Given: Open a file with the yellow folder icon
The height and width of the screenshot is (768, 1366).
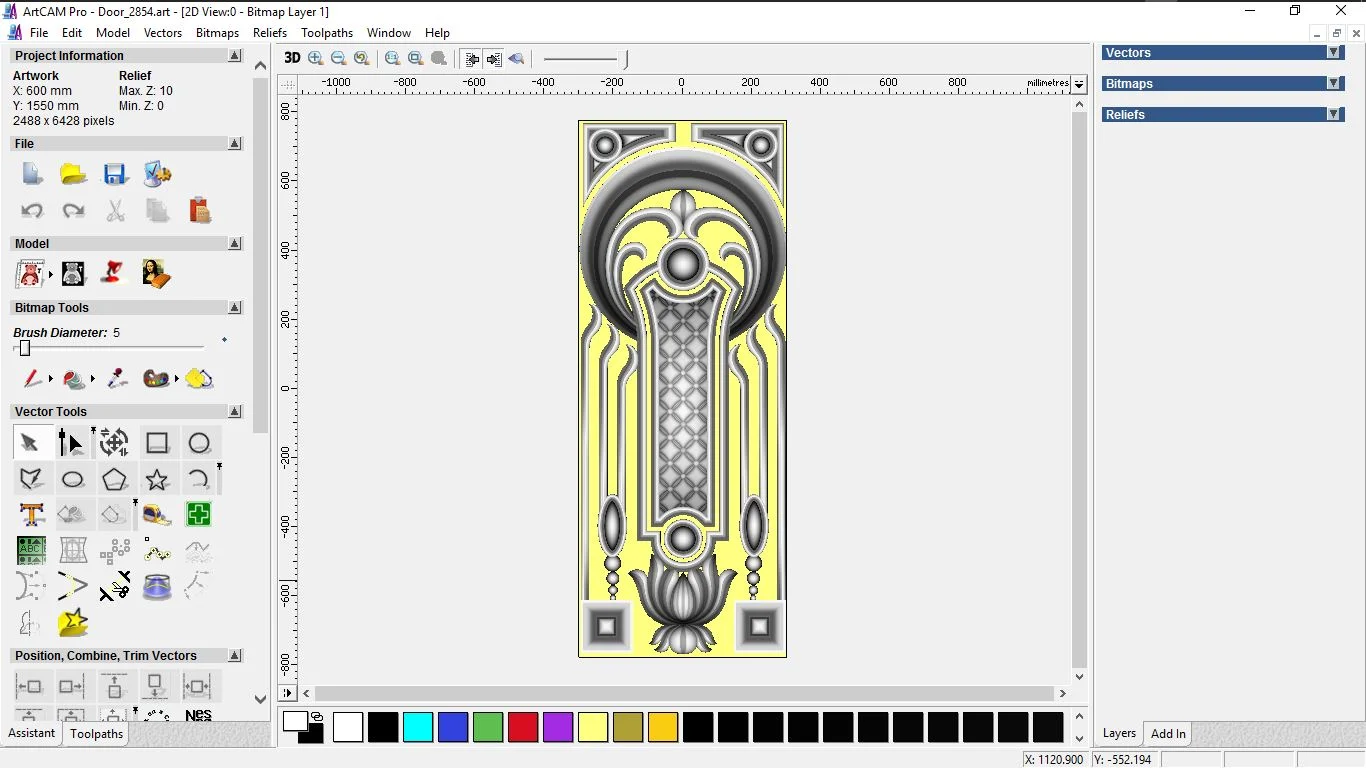Looking at the screenshot, I should click(73, 175).
